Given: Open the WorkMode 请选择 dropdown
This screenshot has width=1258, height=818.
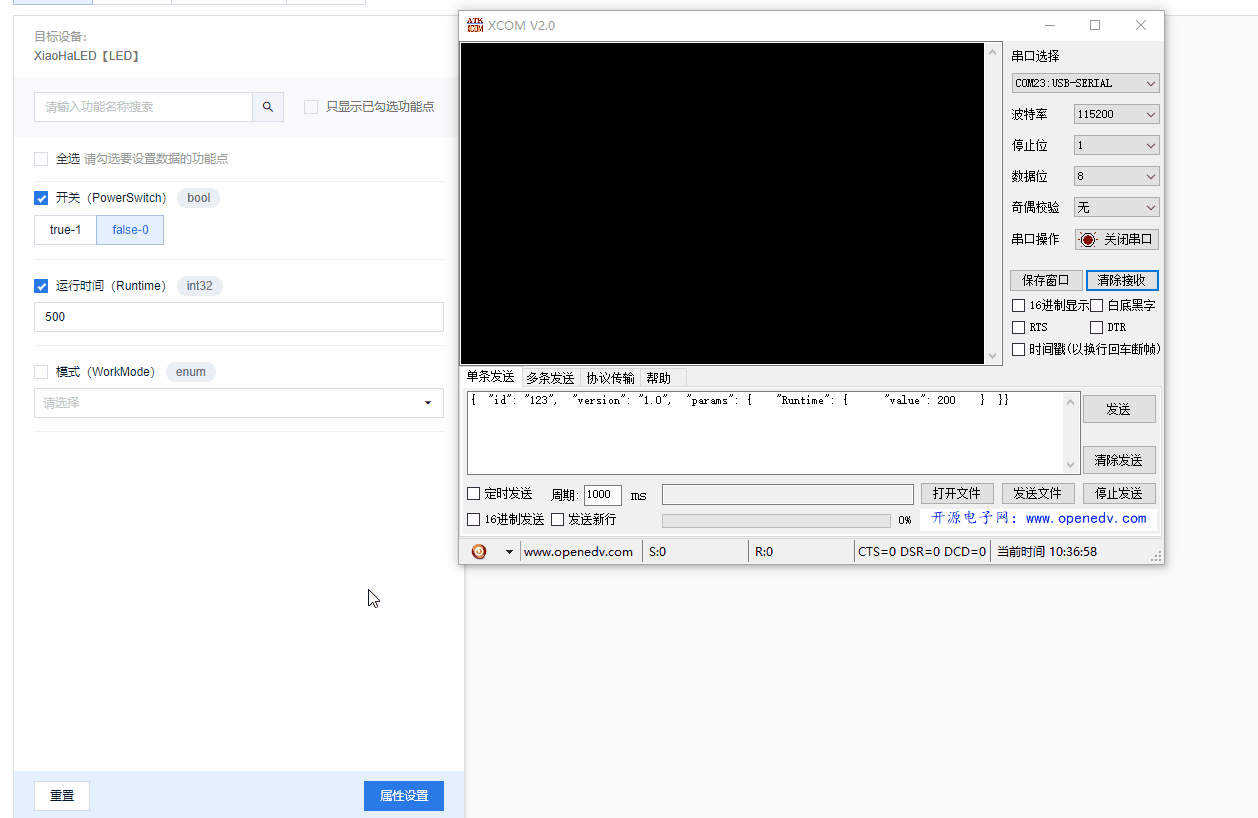Looking at the screenshot, I should pos(239,403).
